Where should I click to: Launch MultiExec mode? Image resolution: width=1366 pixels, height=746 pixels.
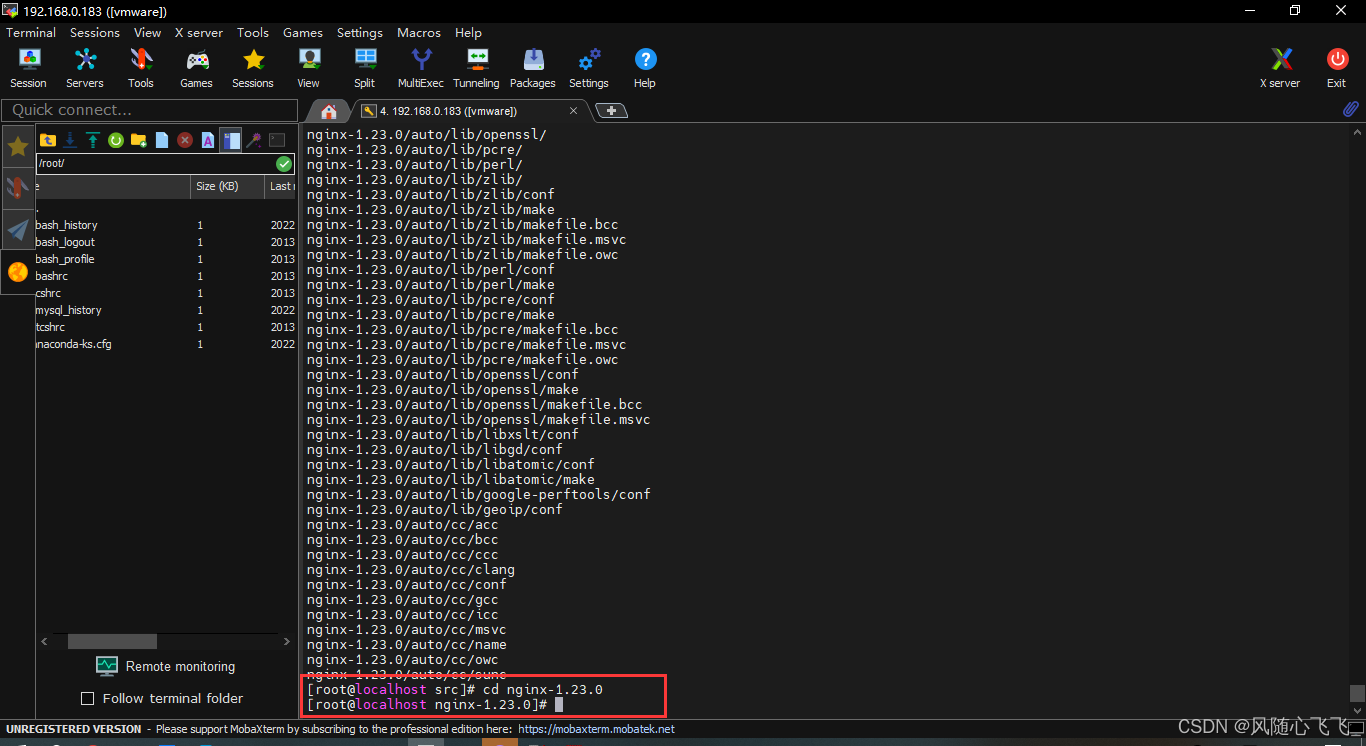pyautogui.click(x=421, y=68)
